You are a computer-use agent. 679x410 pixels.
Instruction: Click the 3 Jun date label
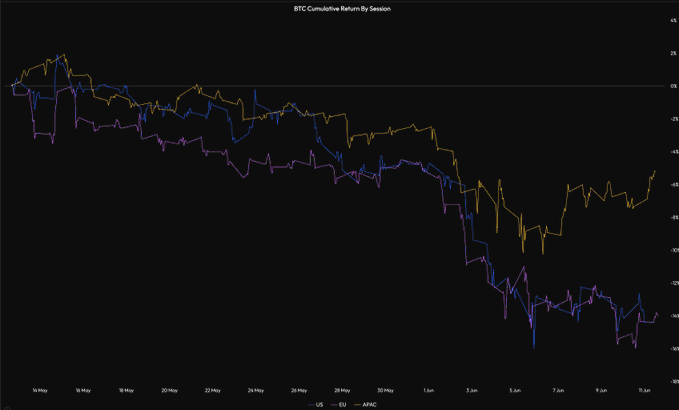(472, 391)
